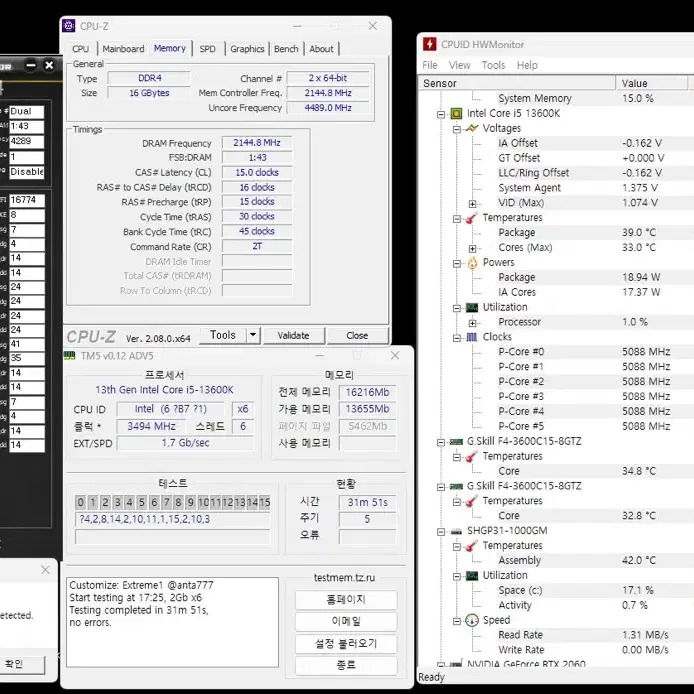Open the Tools dropdown arrow in CPU-Z

[253, 335]
